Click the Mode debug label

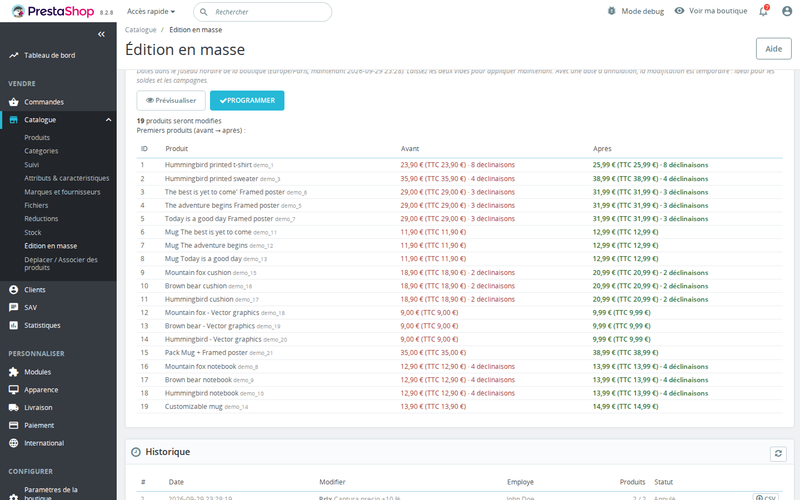(x=643, y=11)
